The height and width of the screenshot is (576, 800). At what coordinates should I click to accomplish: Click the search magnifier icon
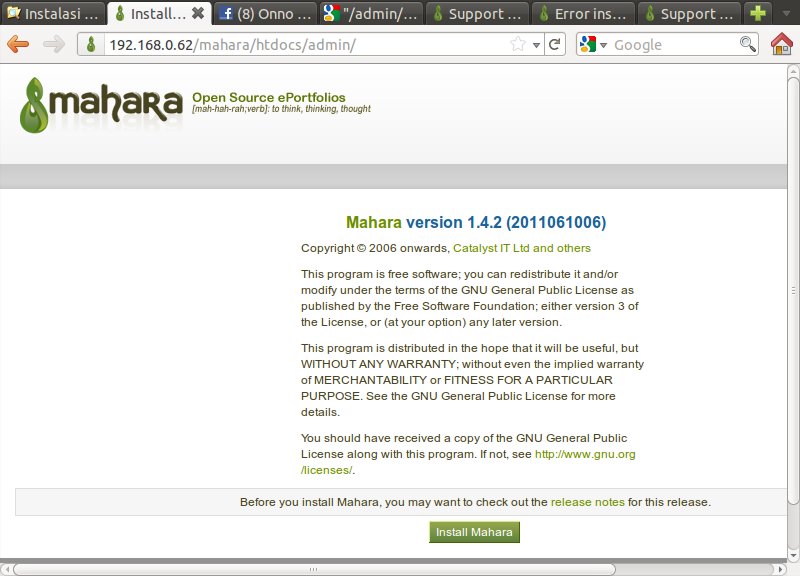[747, 44]
